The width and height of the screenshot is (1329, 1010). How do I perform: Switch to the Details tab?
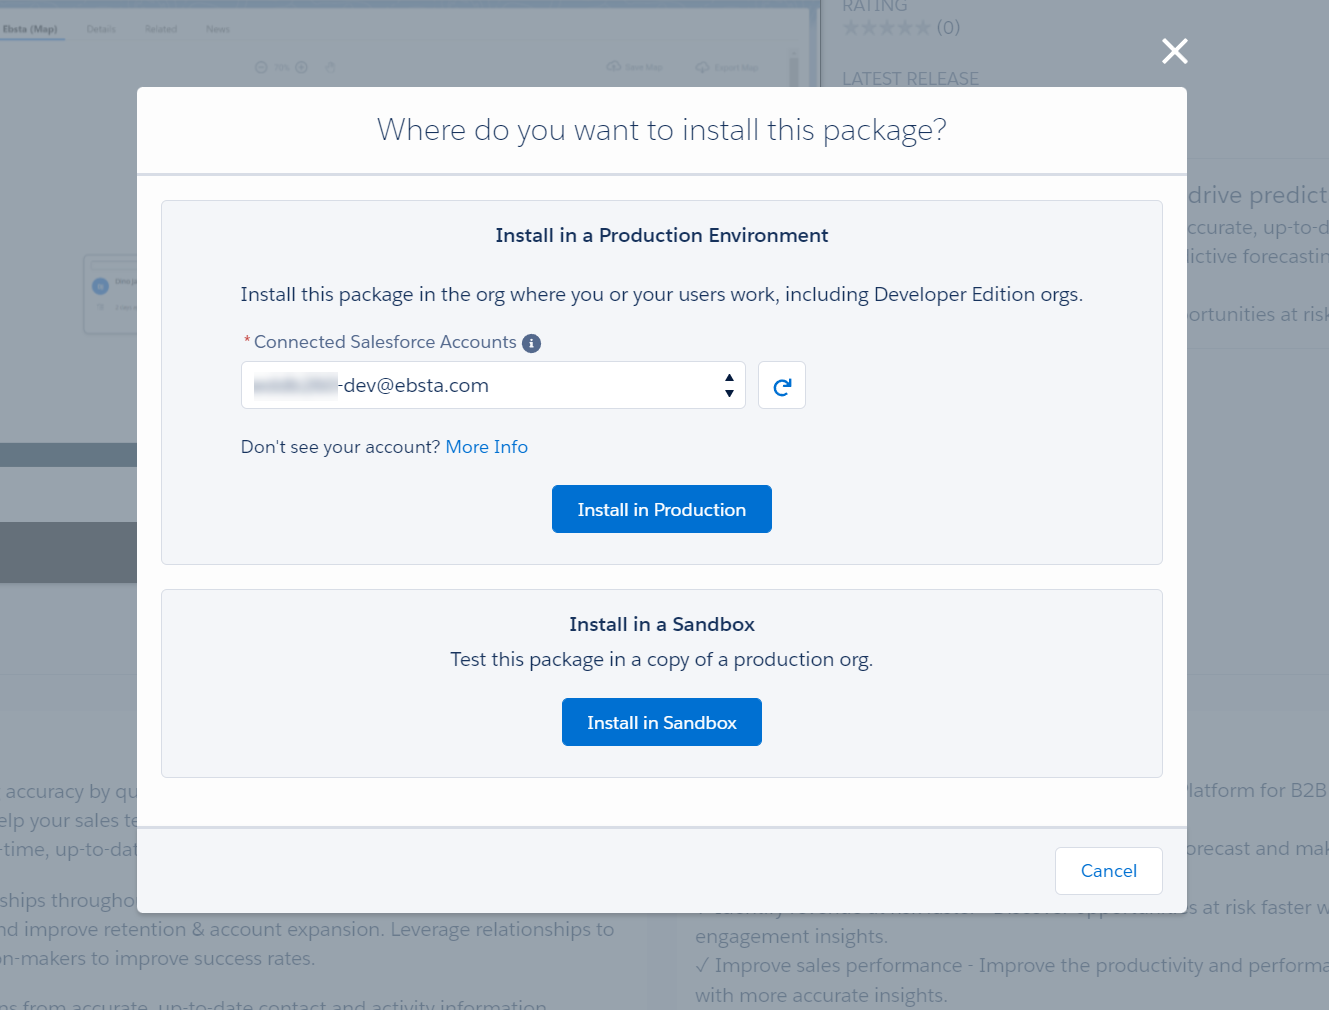tap(101, 29)
